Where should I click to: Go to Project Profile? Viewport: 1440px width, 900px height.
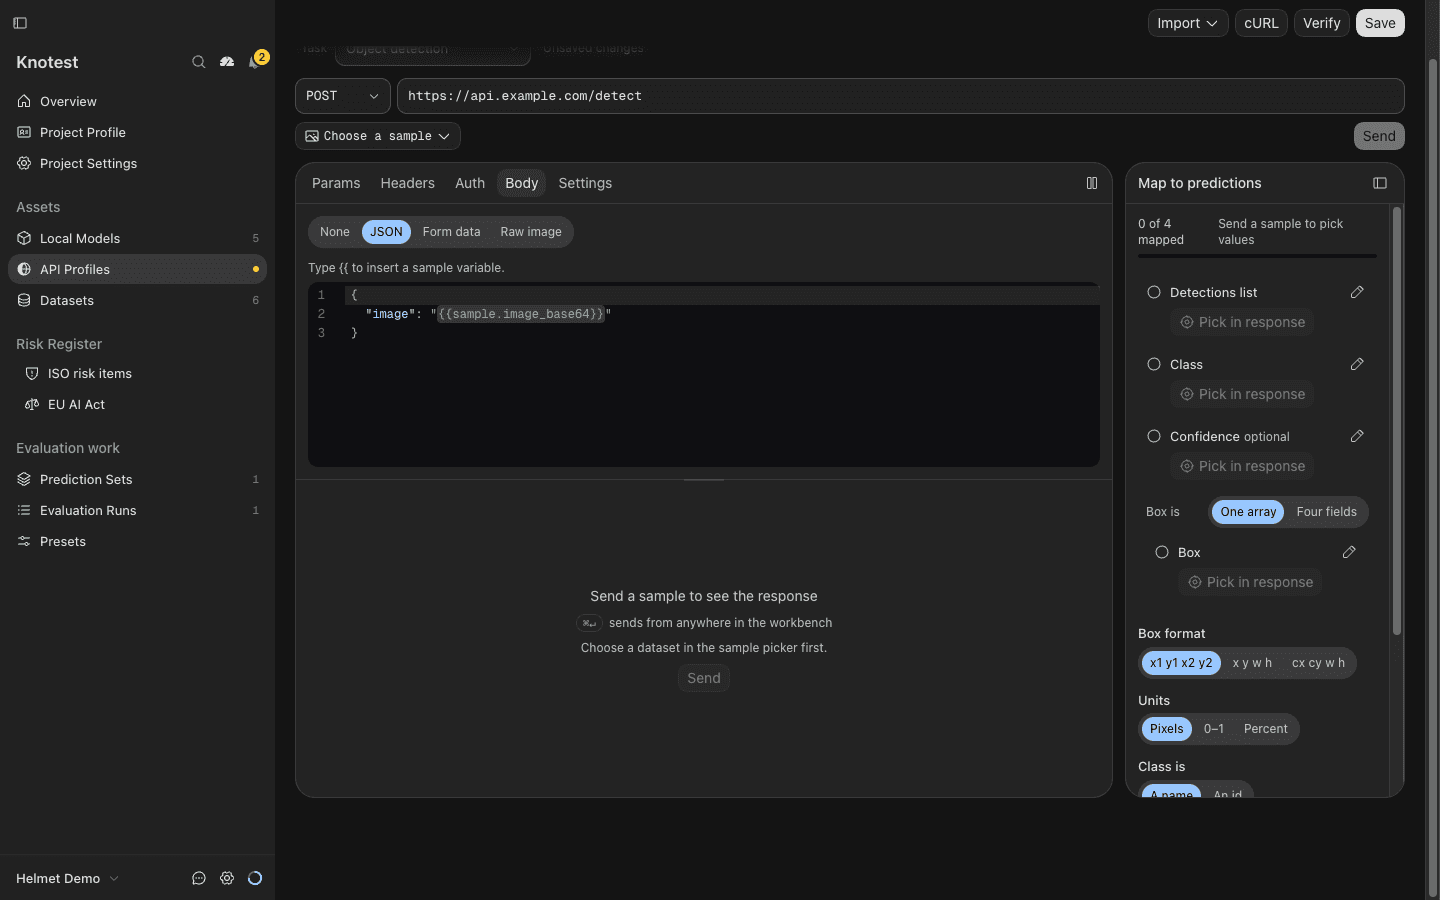click(137, 132)
